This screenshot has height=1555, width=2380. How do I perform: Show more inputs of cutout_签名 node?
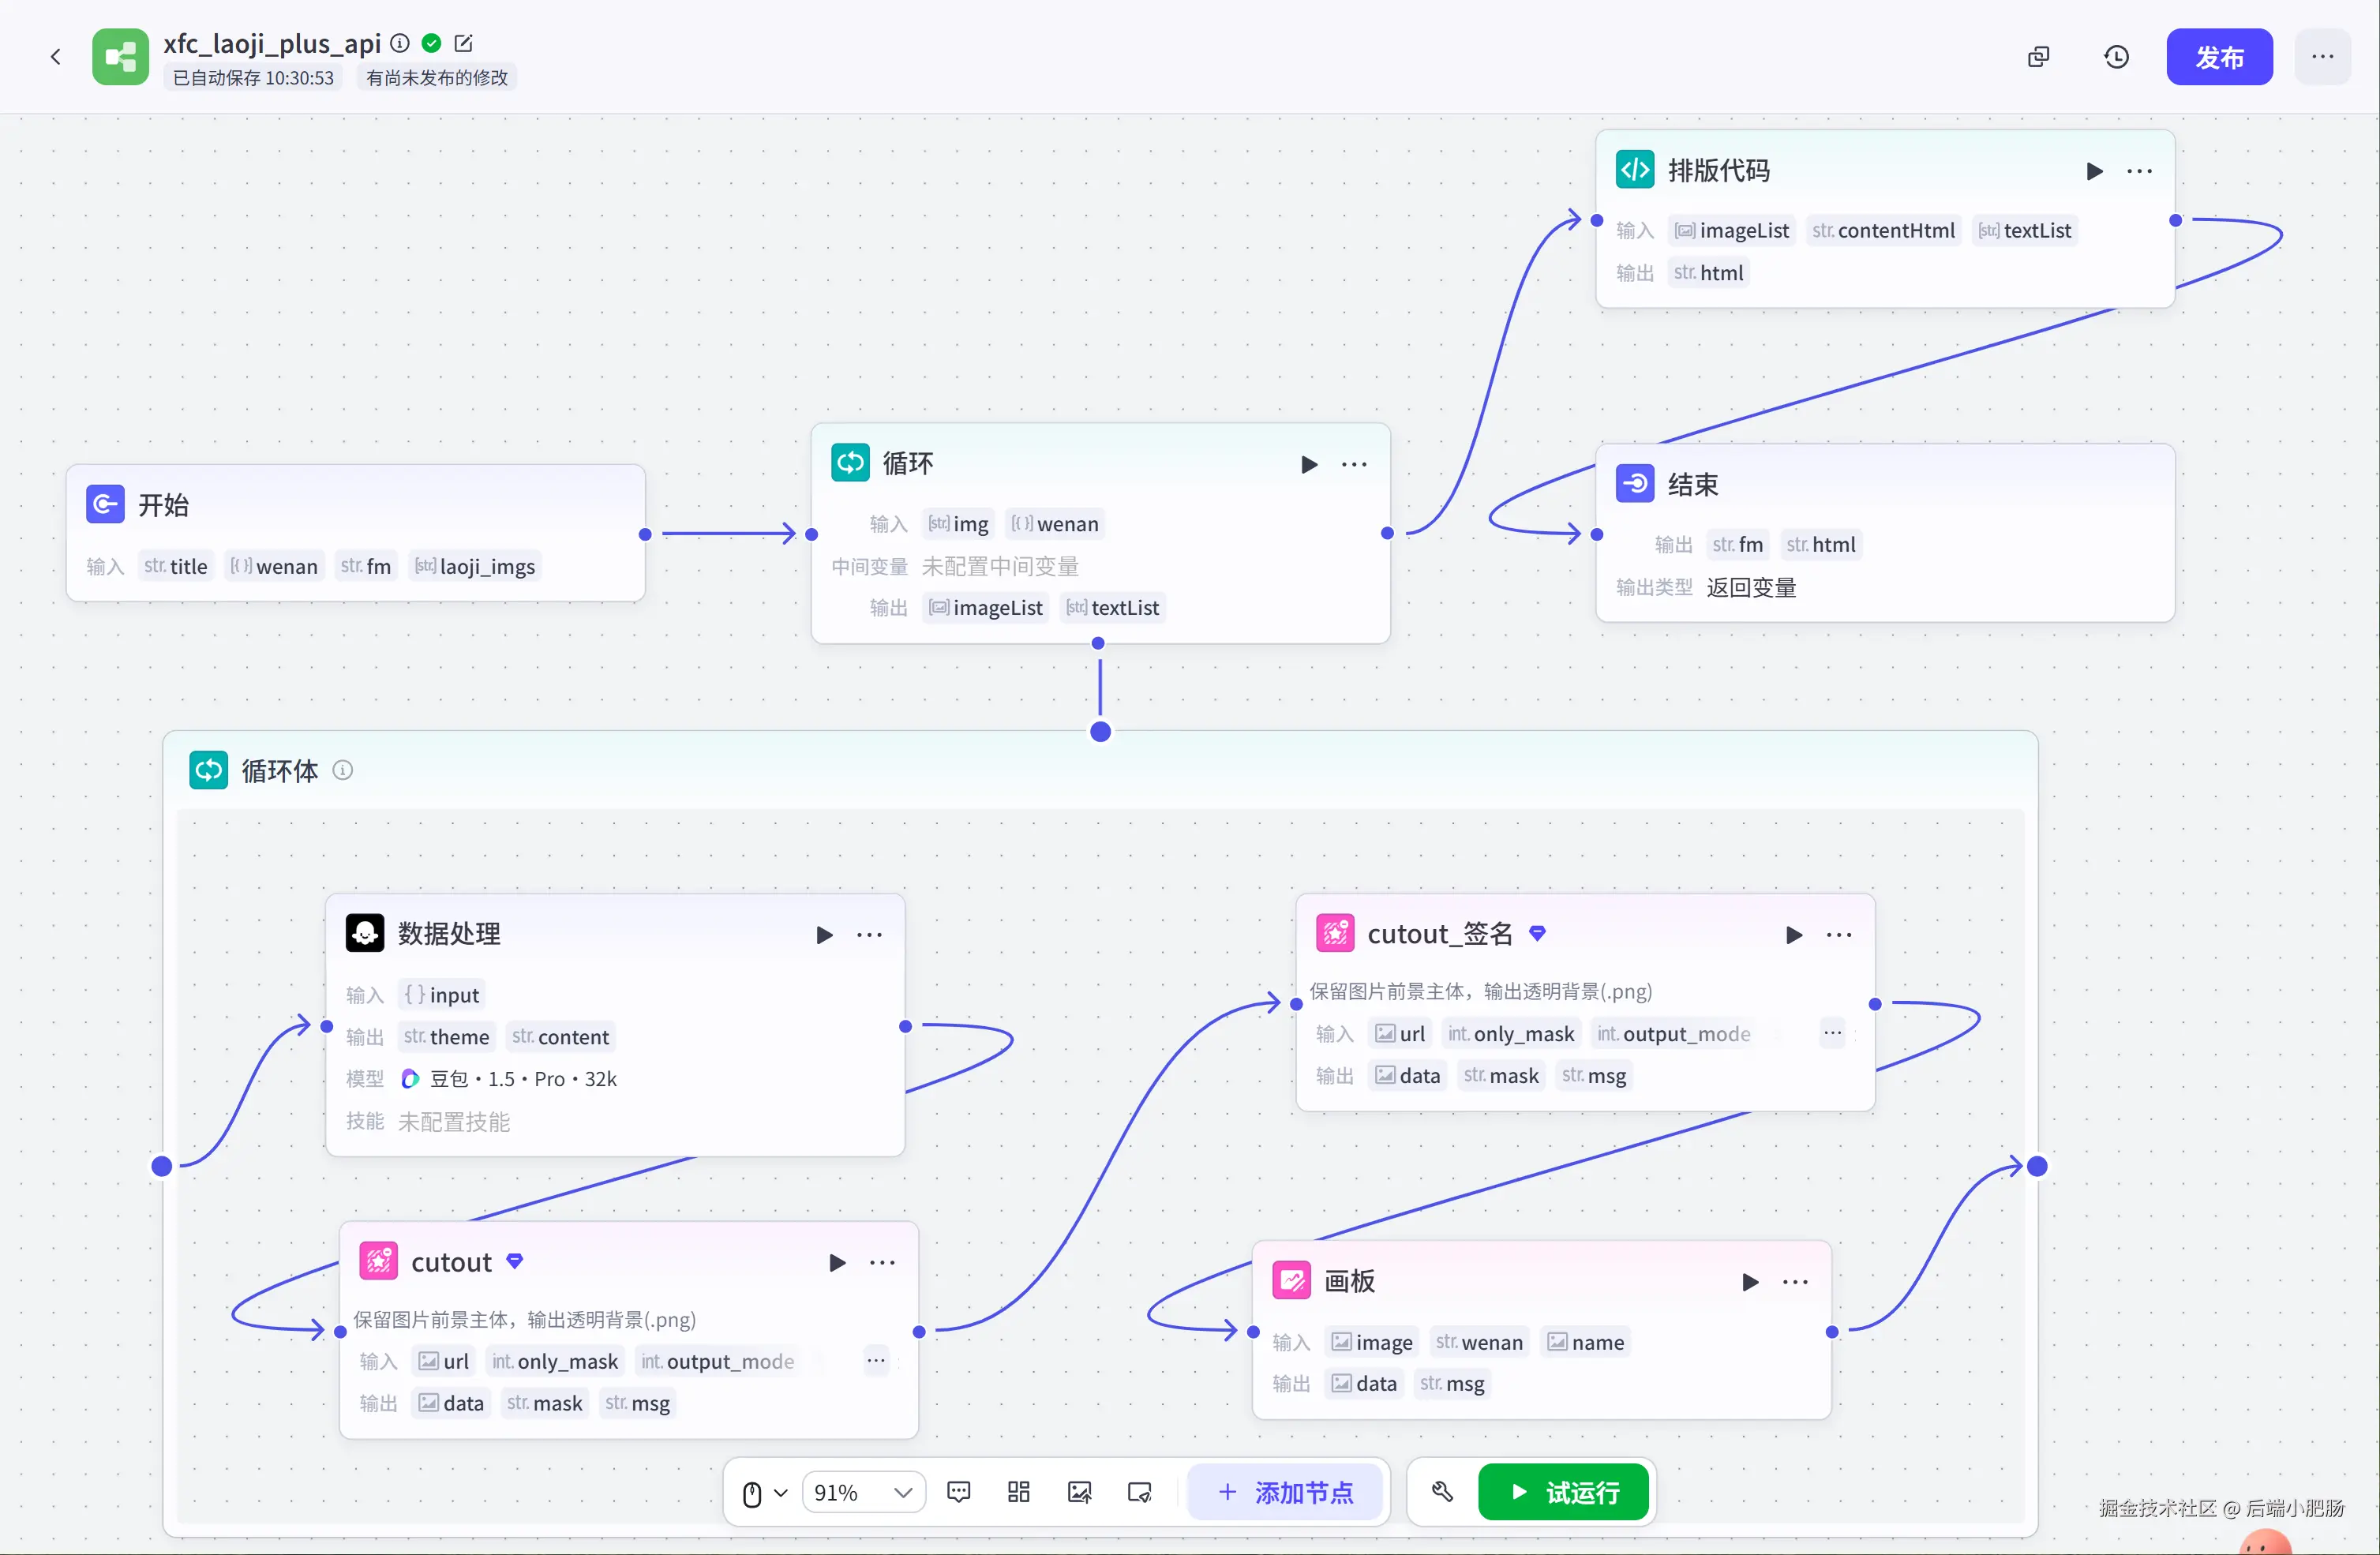[x=1832, y=1033]
